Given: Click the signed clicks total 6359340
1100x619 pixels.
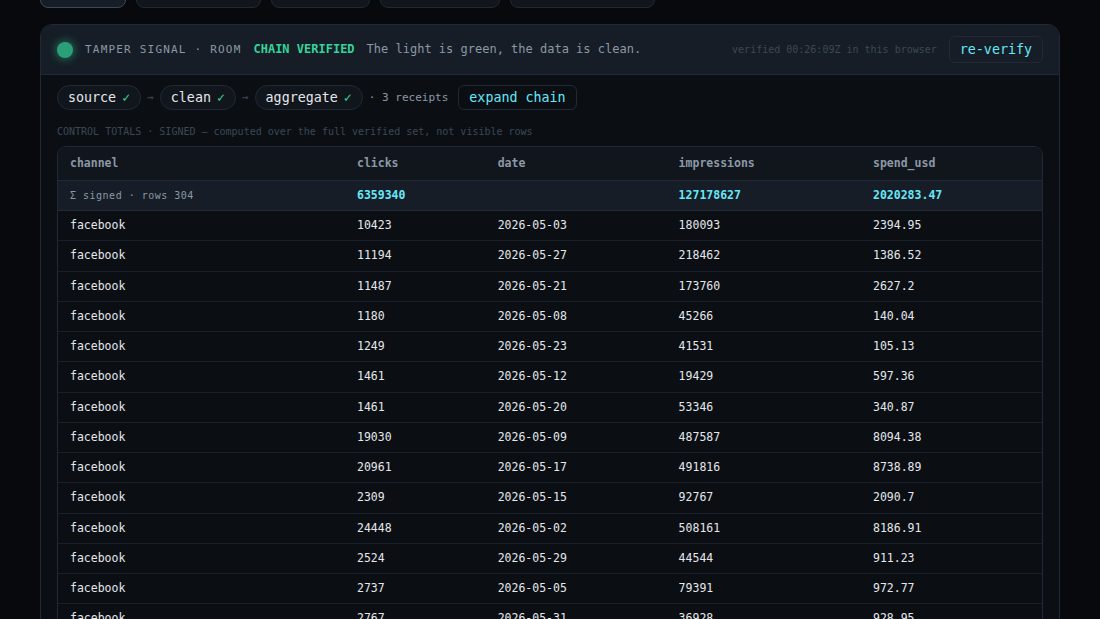Looking at the screenshot, I should click(381, 195).
